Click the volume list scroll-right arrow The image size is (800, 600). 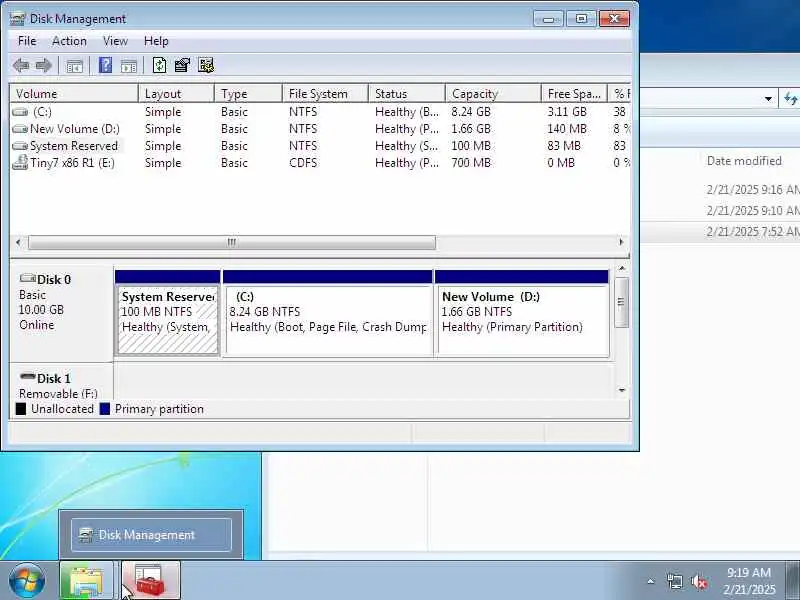coord(621,242)
